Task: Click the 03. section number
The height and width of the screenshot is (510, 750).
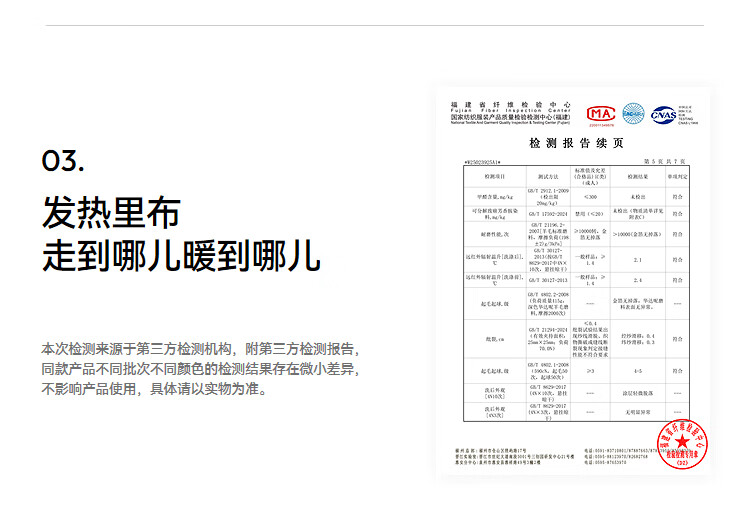Action: pos(62,162)
